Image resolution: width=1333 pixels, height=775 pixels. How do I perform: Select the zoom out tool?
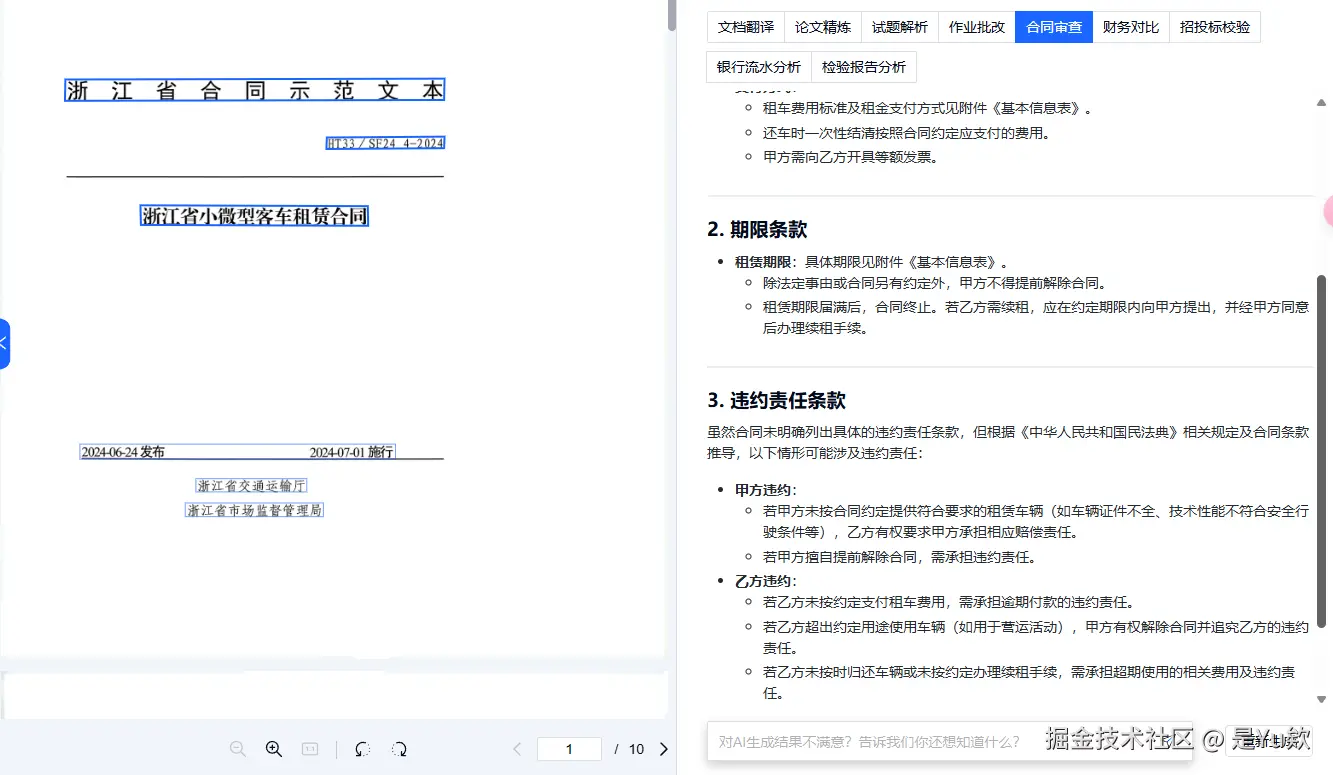237,748
